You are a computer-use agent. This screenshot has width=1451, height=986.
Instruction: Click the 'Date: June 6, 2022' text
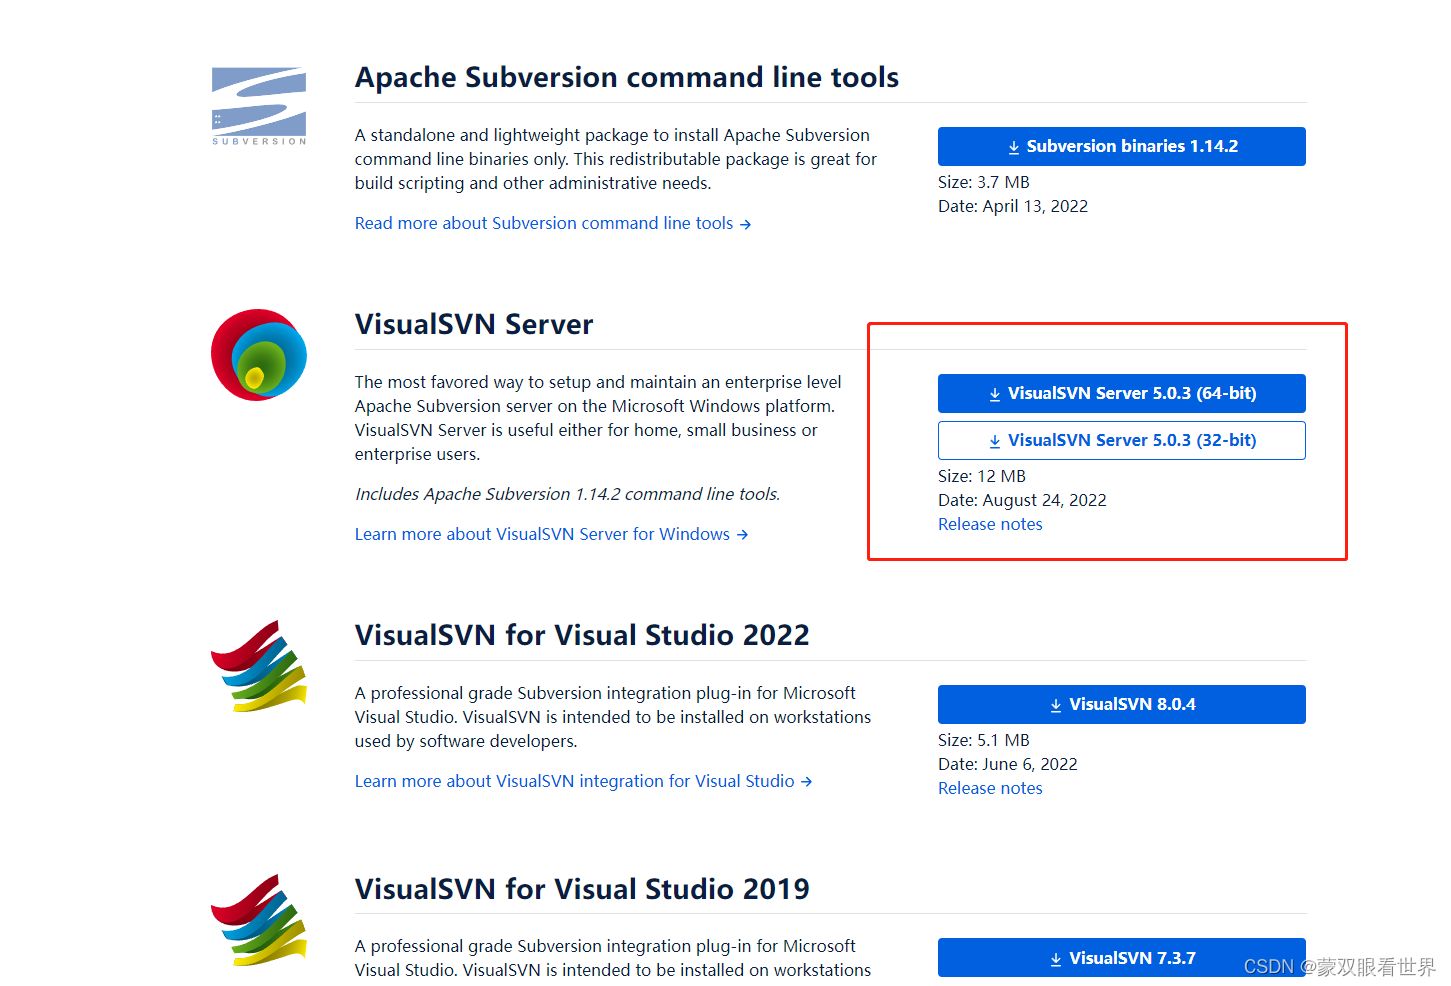click(1008, 764)
